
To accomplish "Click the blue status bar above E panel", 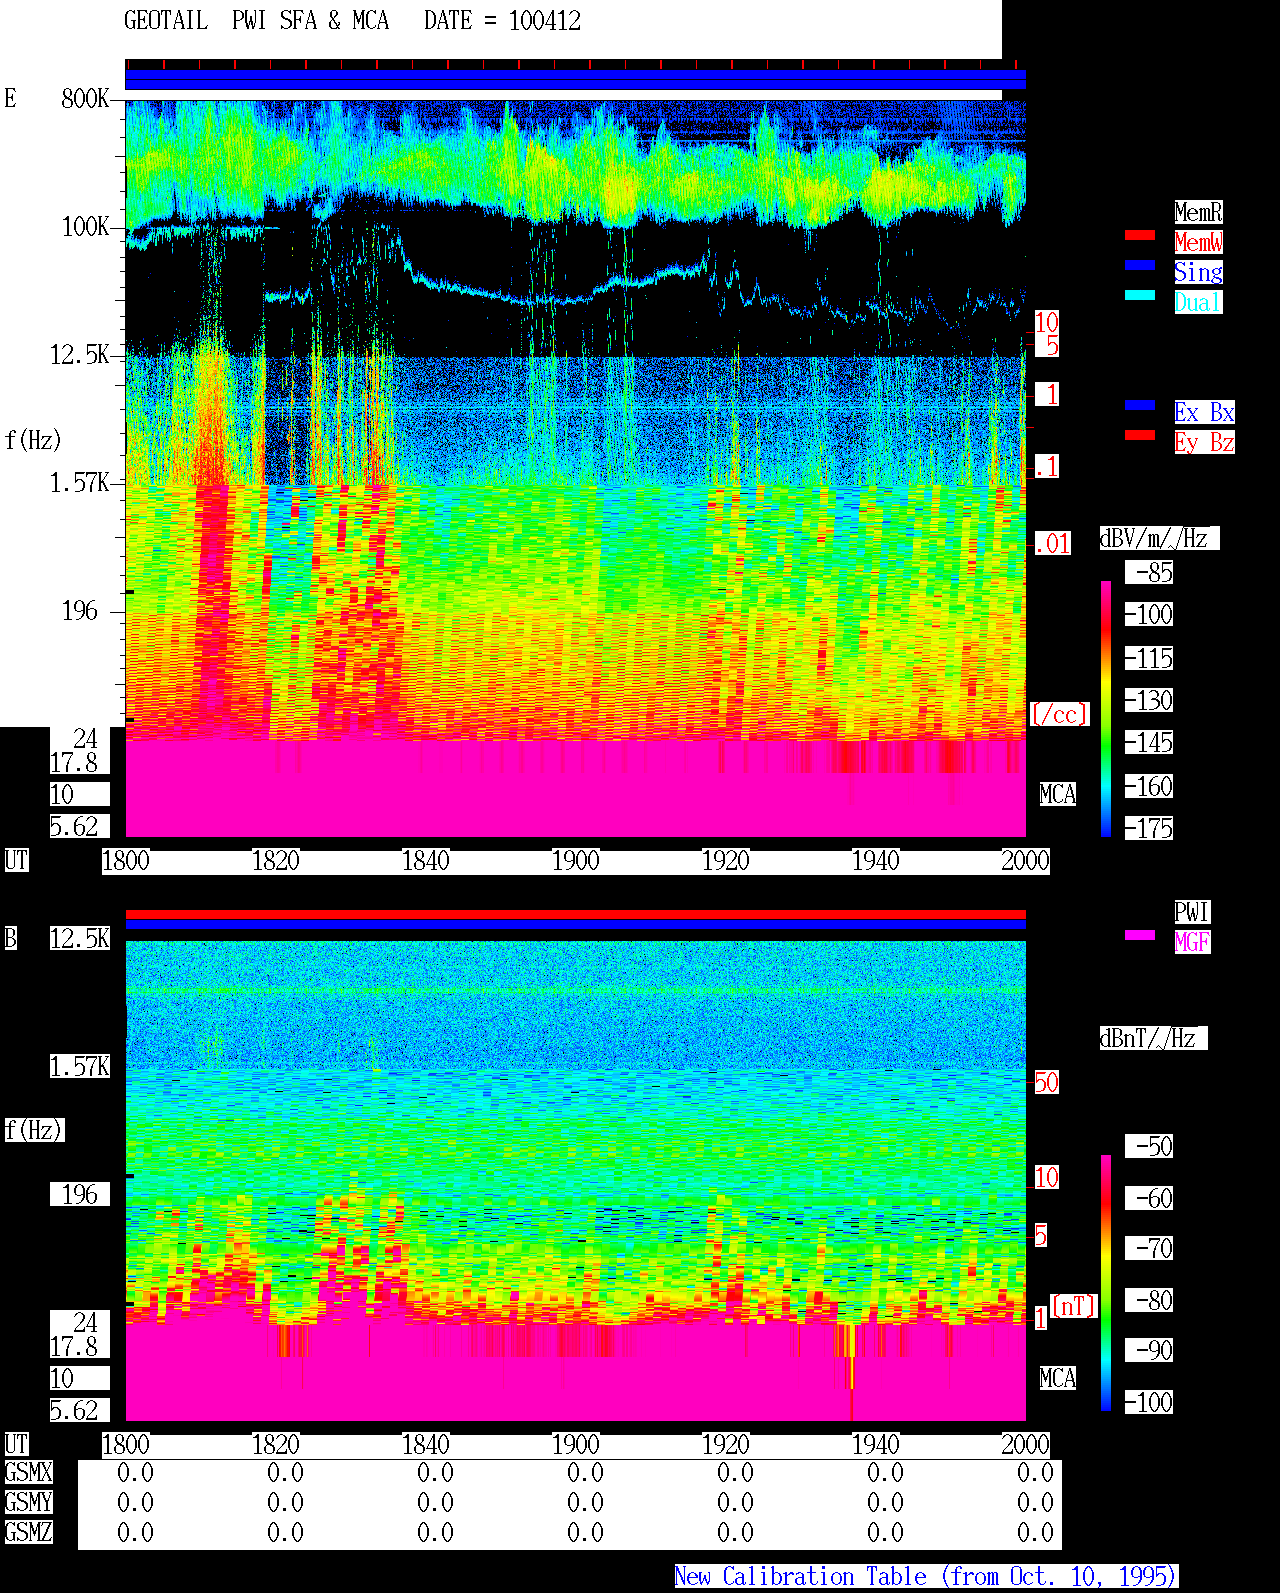I will 575,79.
